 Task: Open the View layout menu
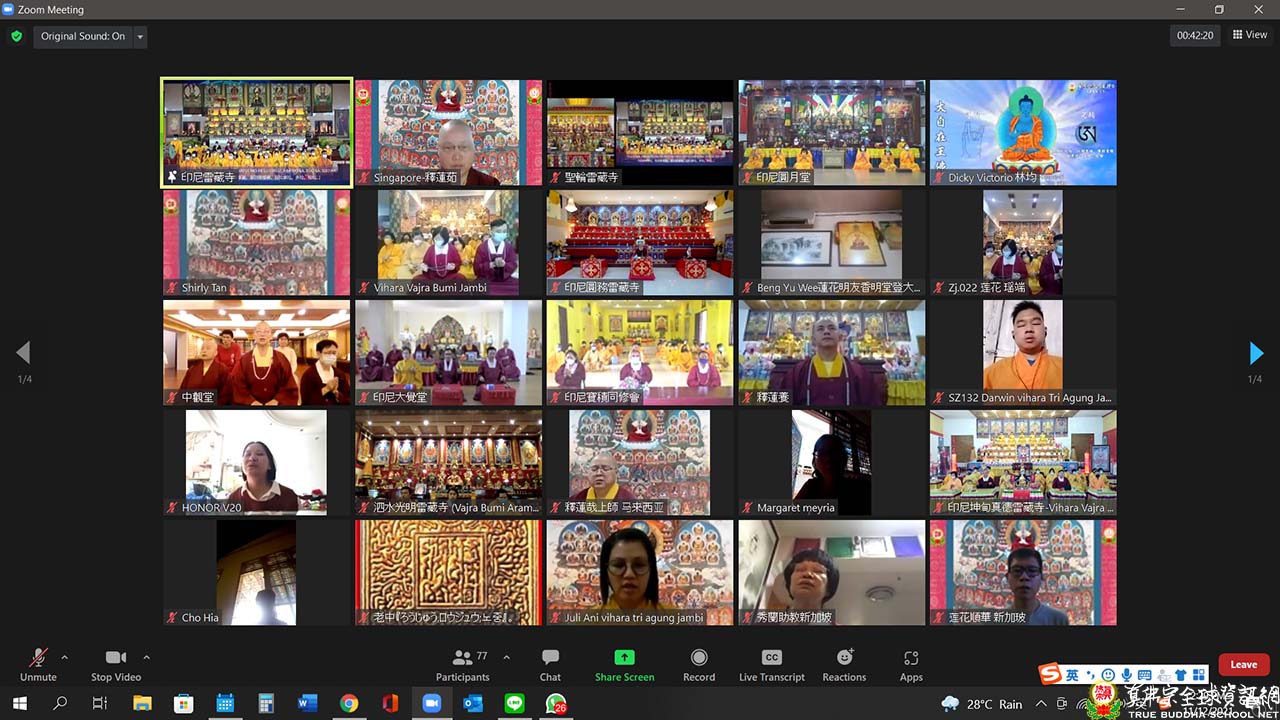point(1250,35)
